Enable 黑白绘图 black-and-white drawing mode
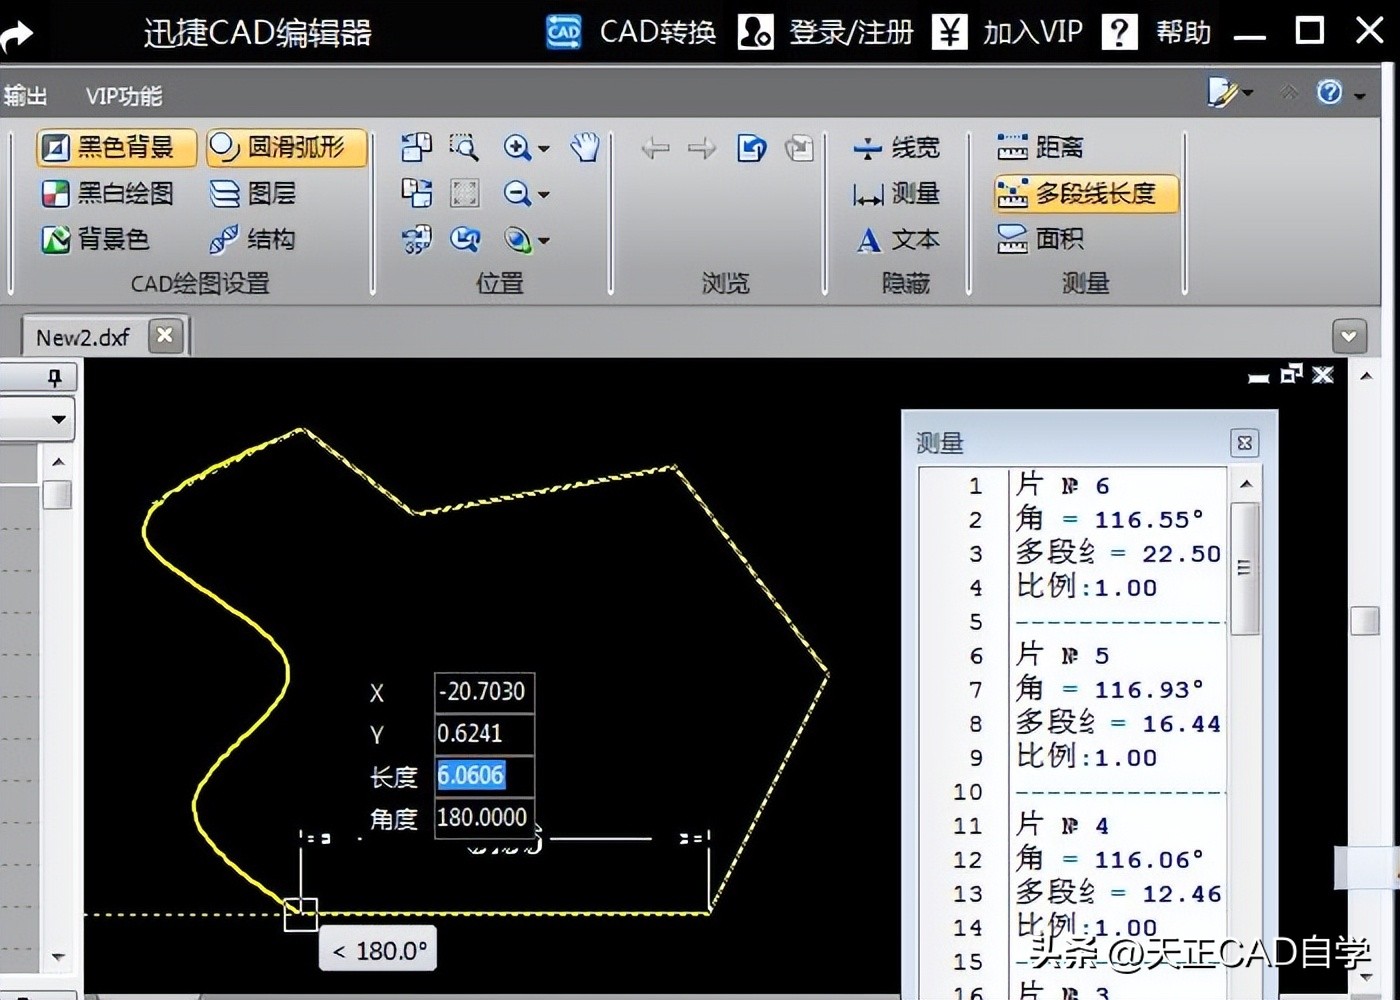This screenshot has width=1400, height=1000. click(108, 193)
